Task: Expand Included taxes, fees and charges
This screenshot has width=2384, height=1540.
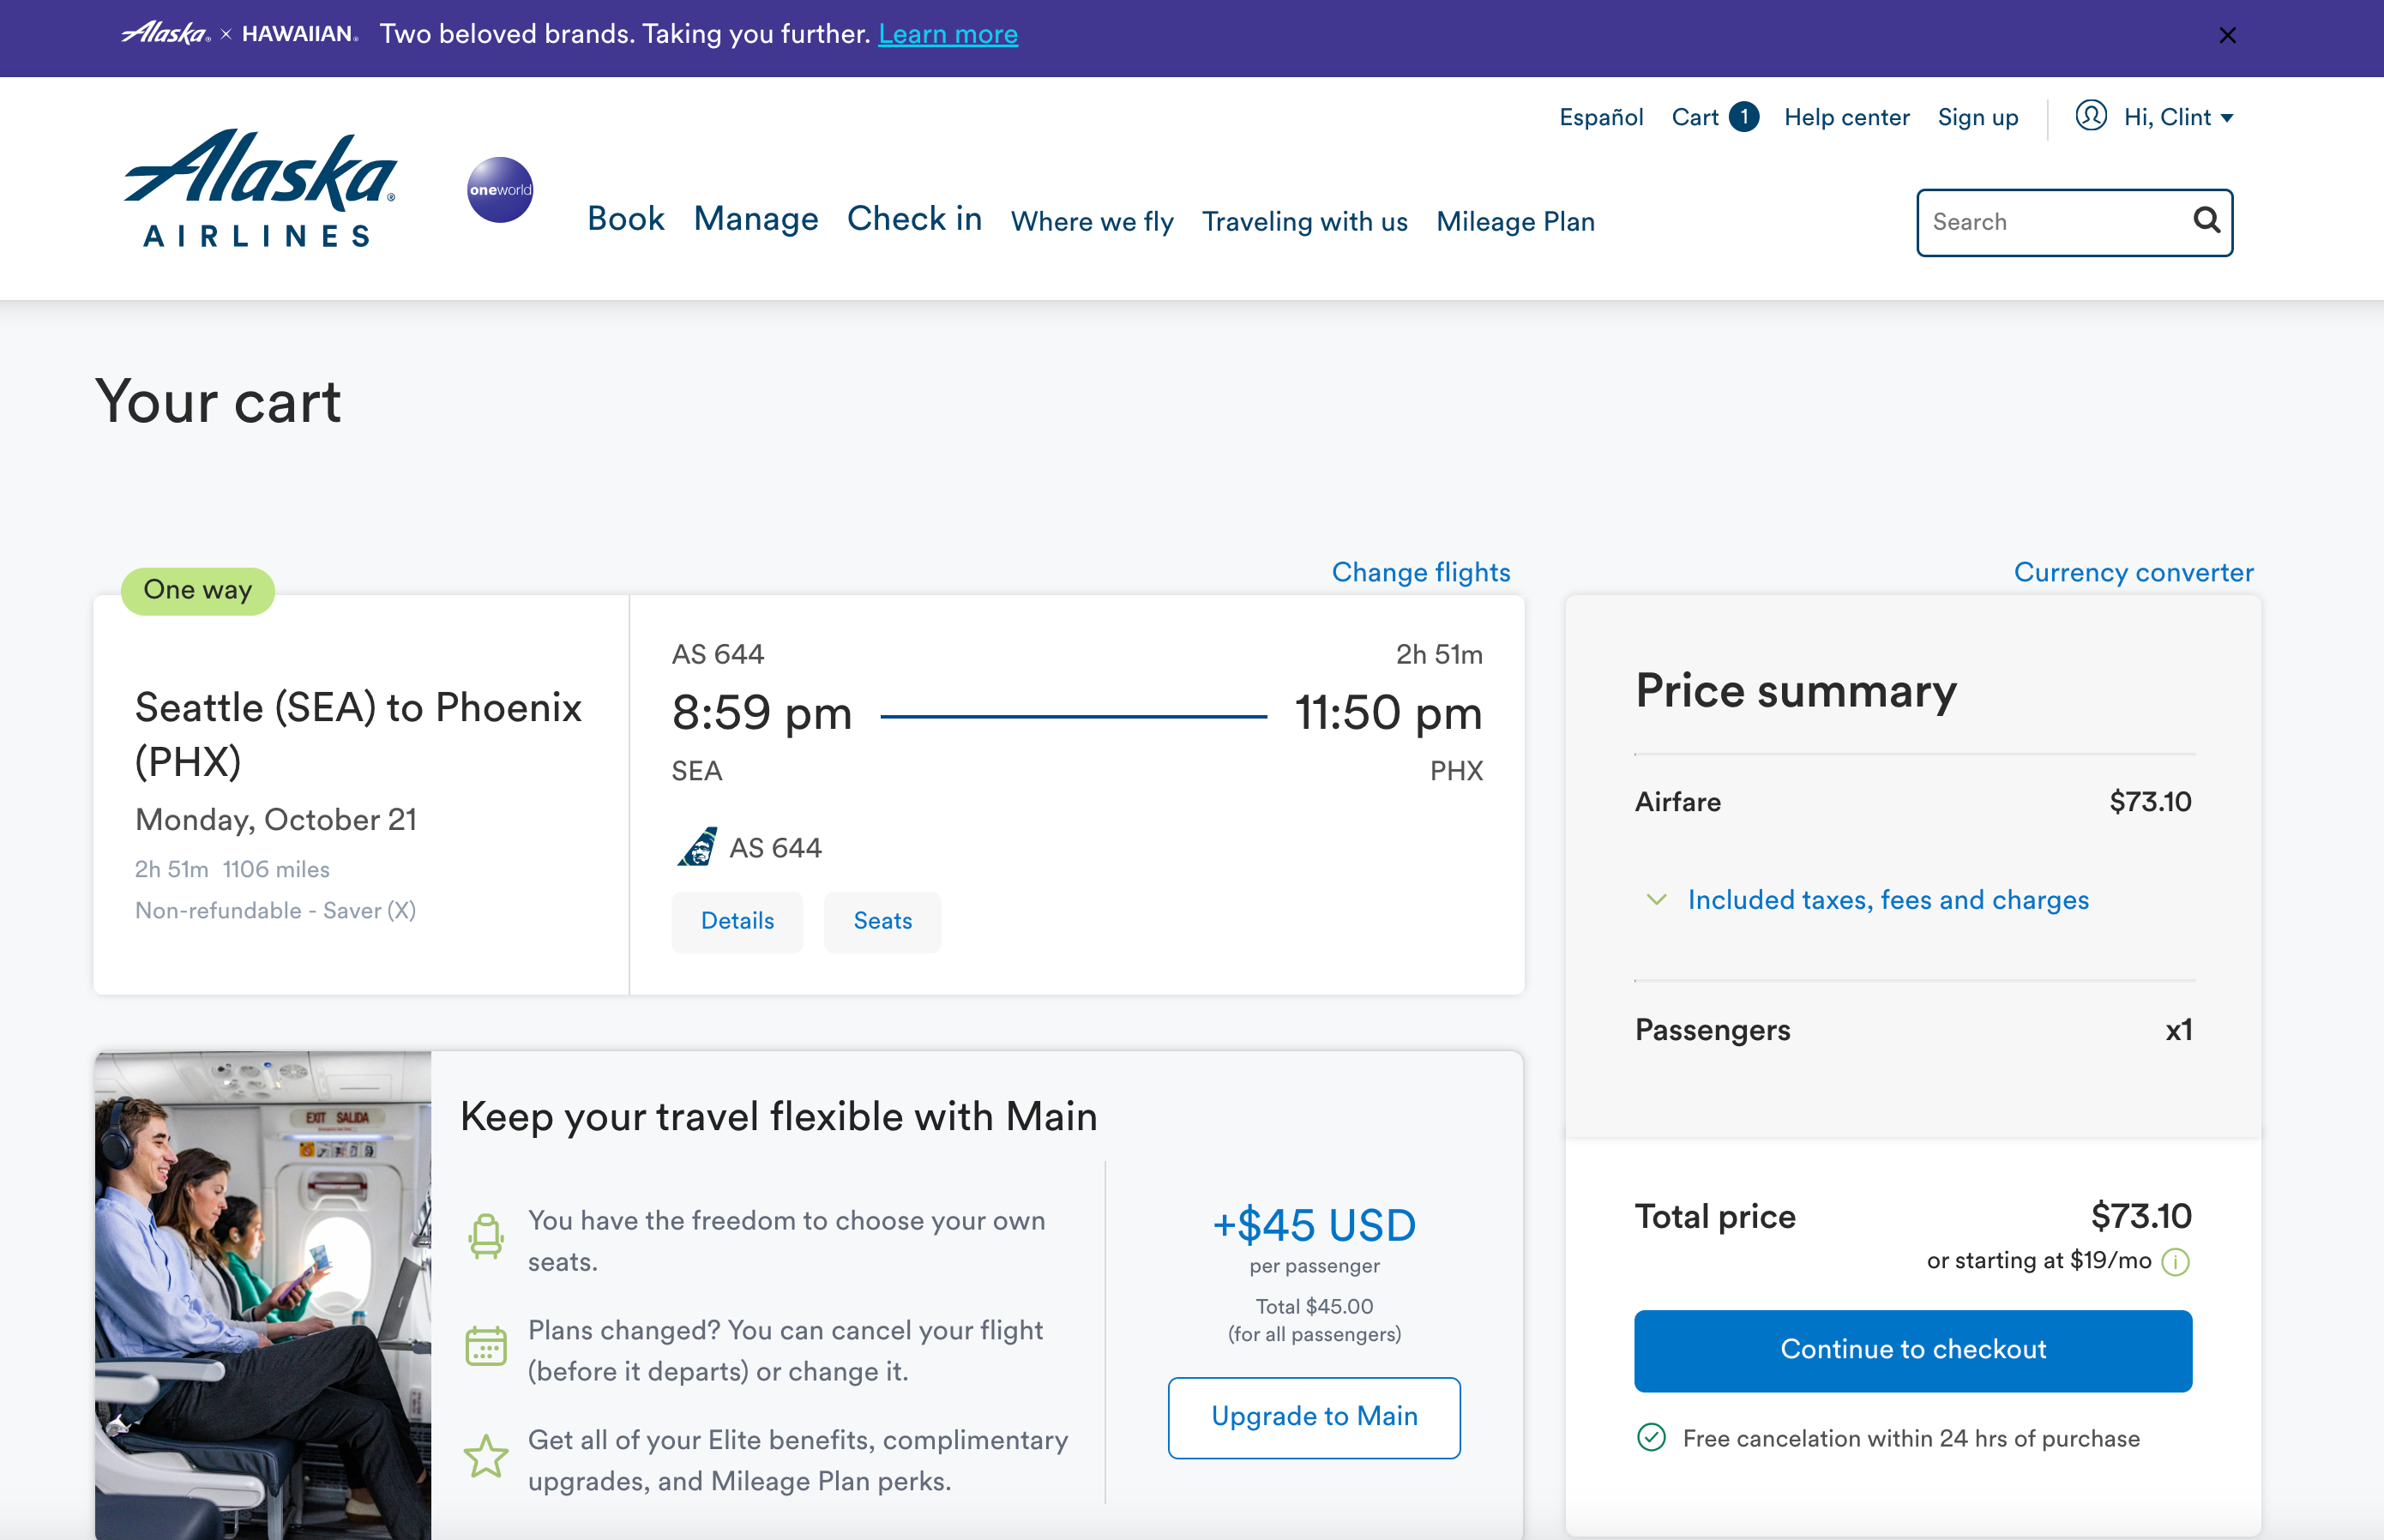Action: coord(1887,900)
